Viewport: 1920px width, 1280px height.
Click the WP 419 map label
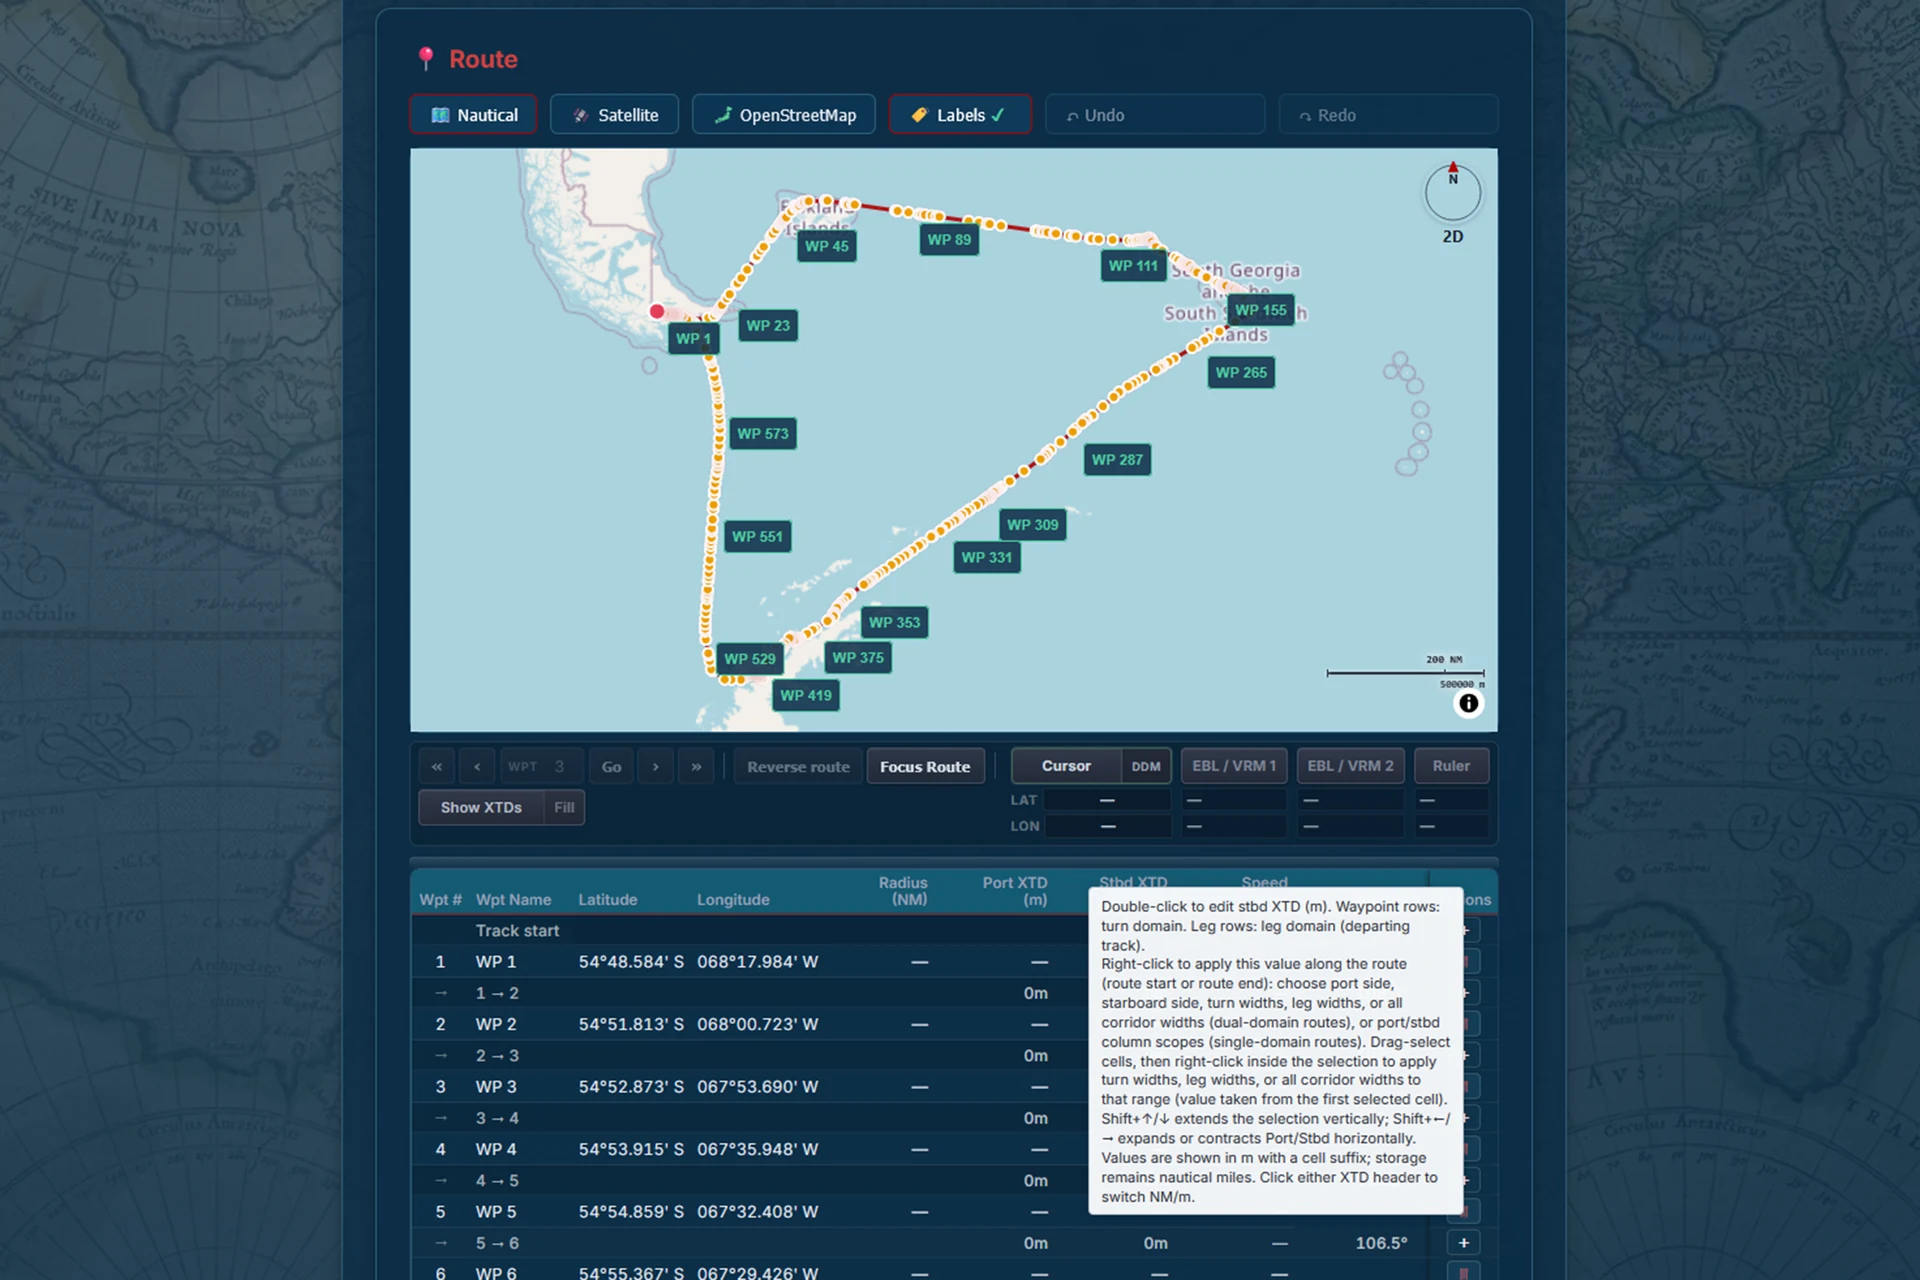(x=806, y=695)
